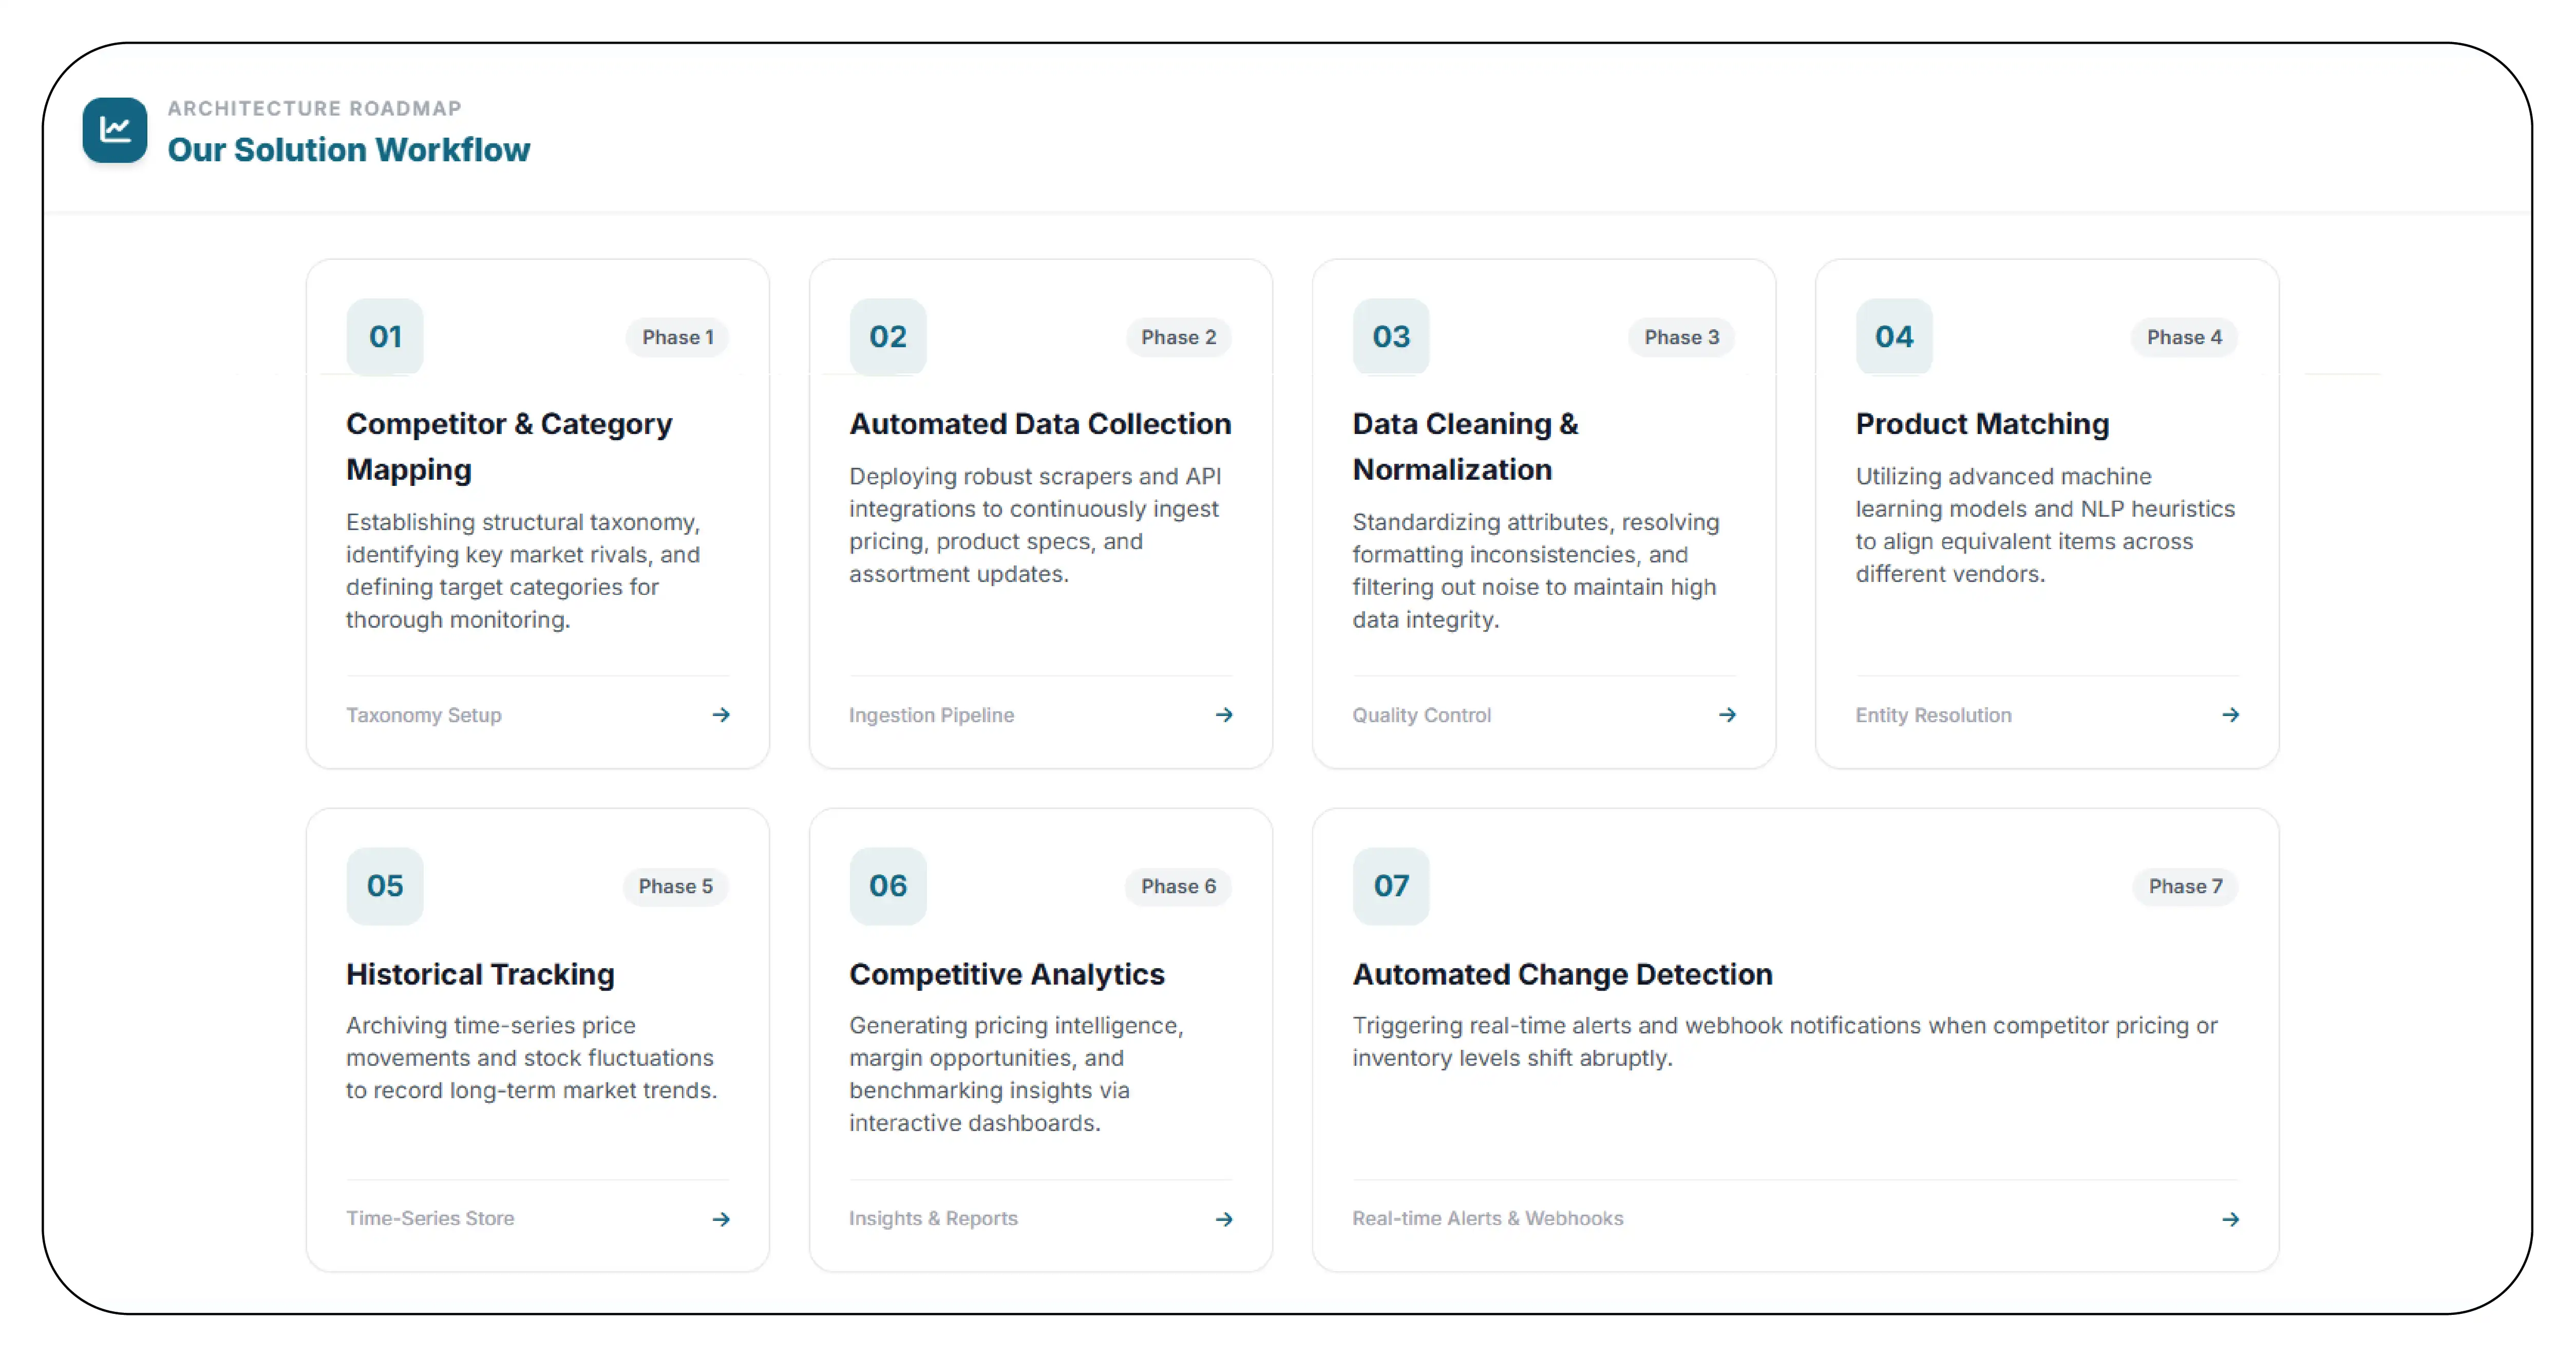The image size is (2576, 1357).
Task: Select the 02 step number badge
Action: (x=888, y=337)
